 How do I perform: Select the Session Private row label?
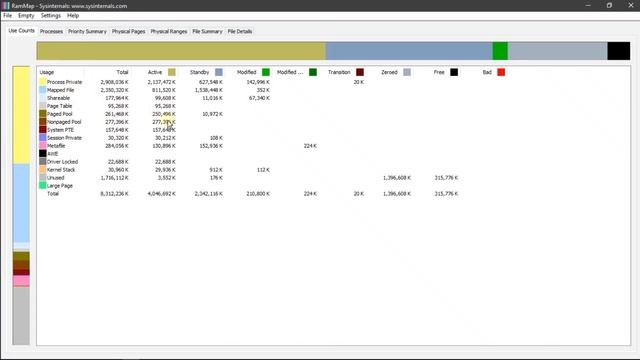click(x=64, y=138)
